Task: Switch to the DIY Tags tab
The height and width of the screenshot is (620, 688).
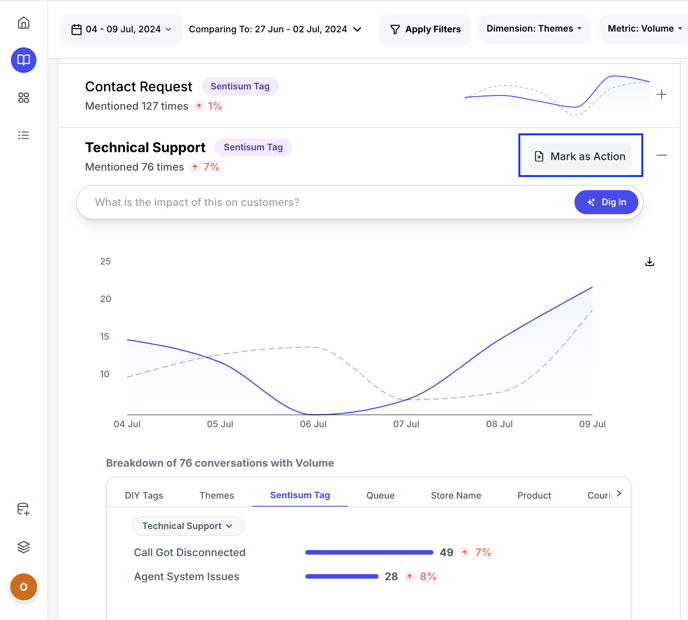Action: coord(144,495)
